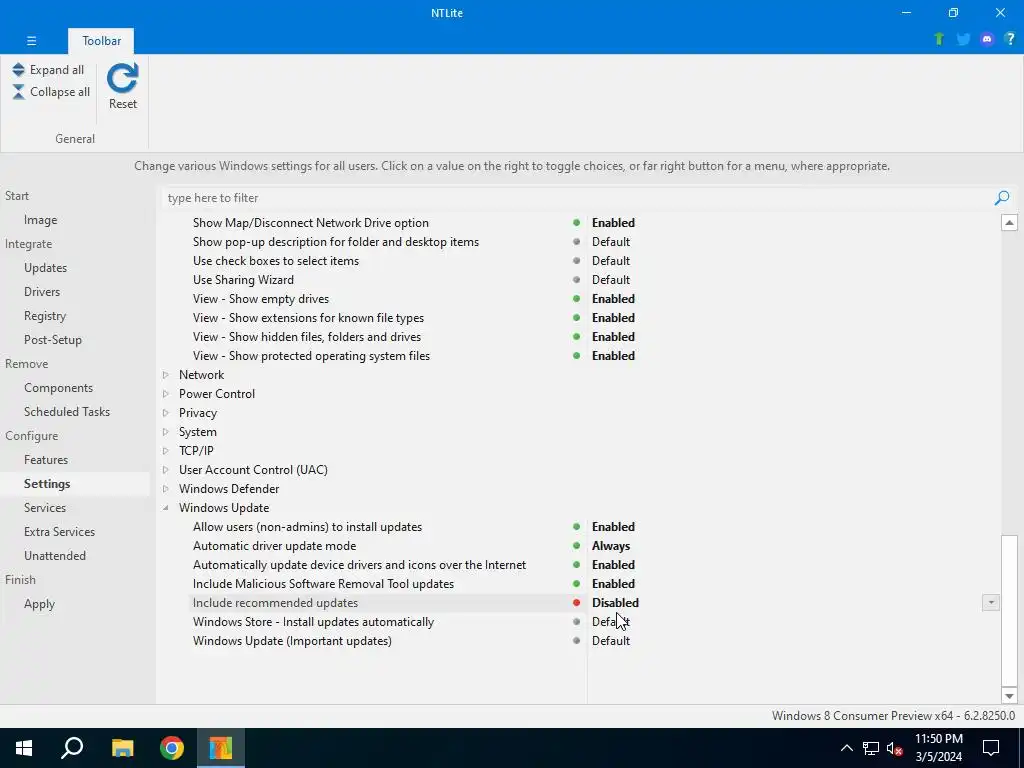
Task: Toggle Automatic driver update mode 'Always' value
Action: [x=611, y=546]
